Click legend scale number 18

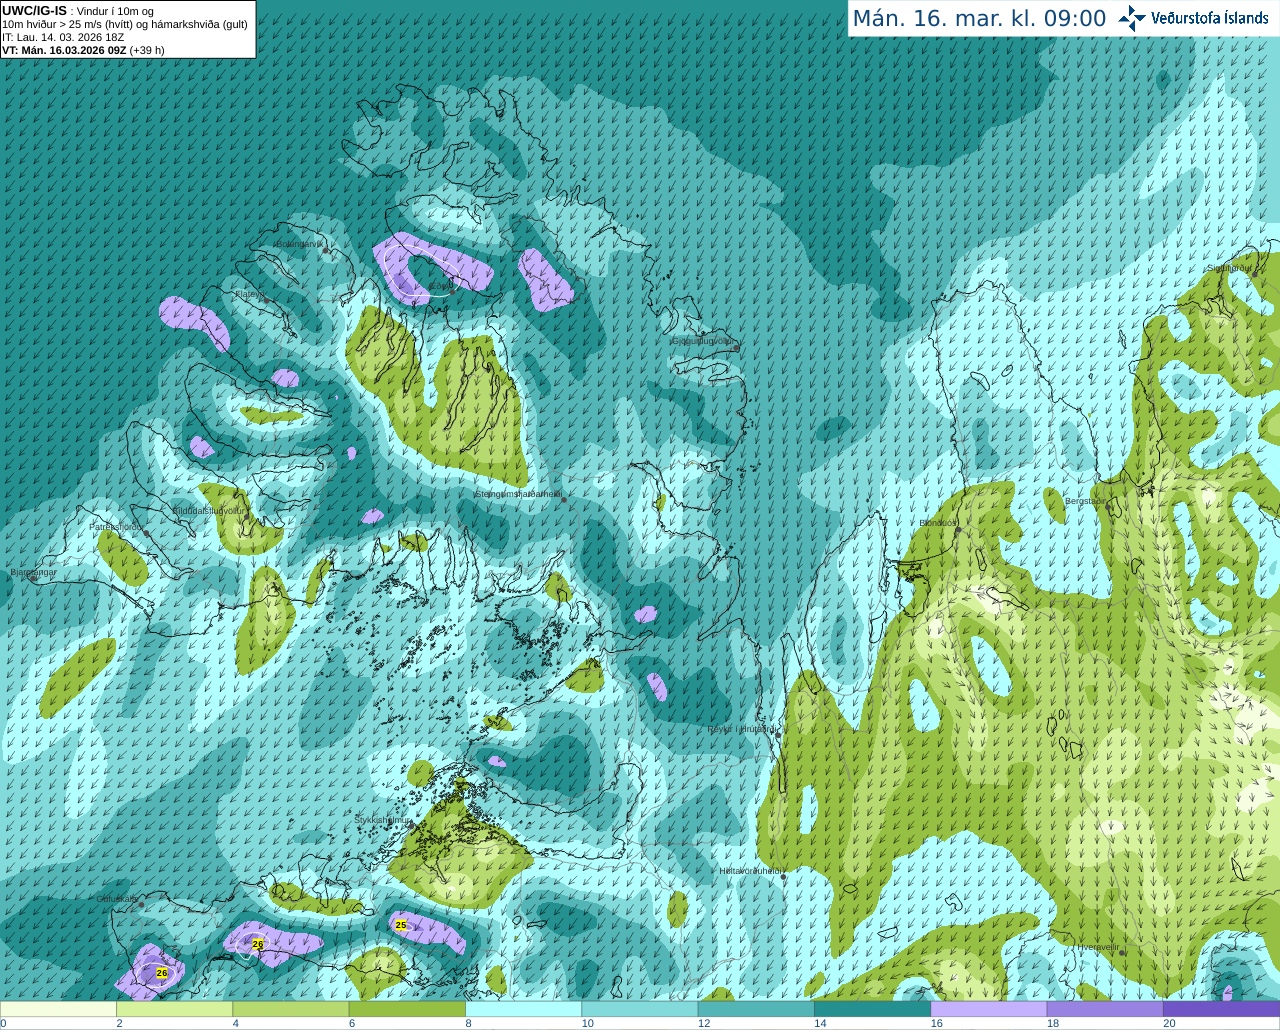(1053, 1023)
